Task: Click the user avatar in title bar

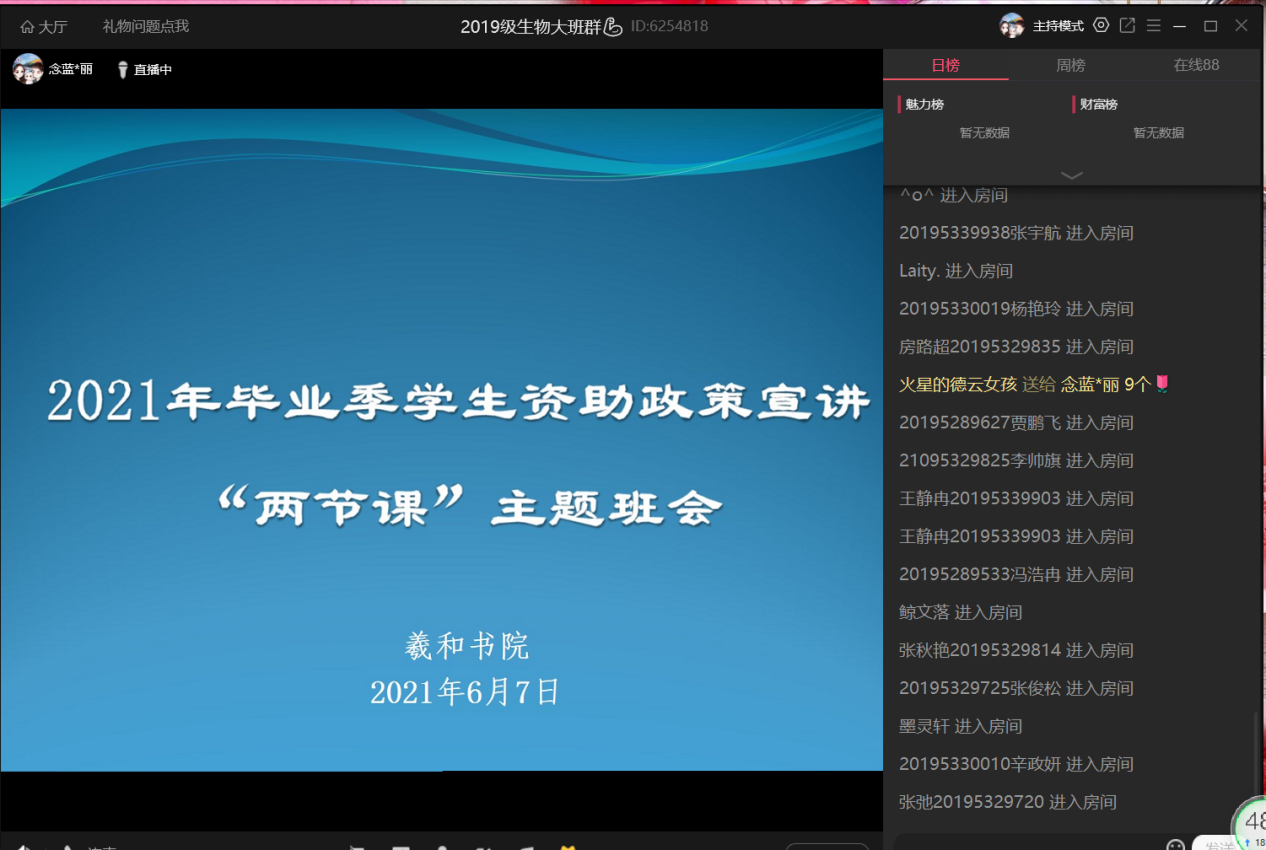Action: click(x=1012, y=26)
